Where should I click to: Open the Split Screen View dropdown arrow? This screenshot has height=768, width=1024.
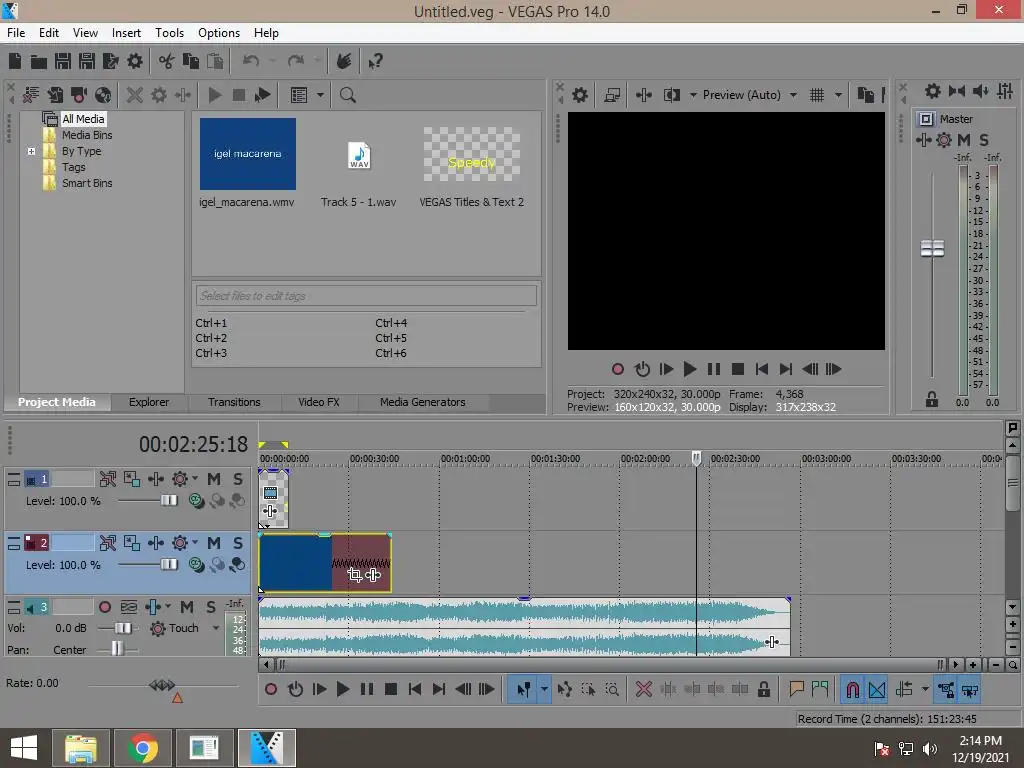pyautogui.click(x=693, y=95)
